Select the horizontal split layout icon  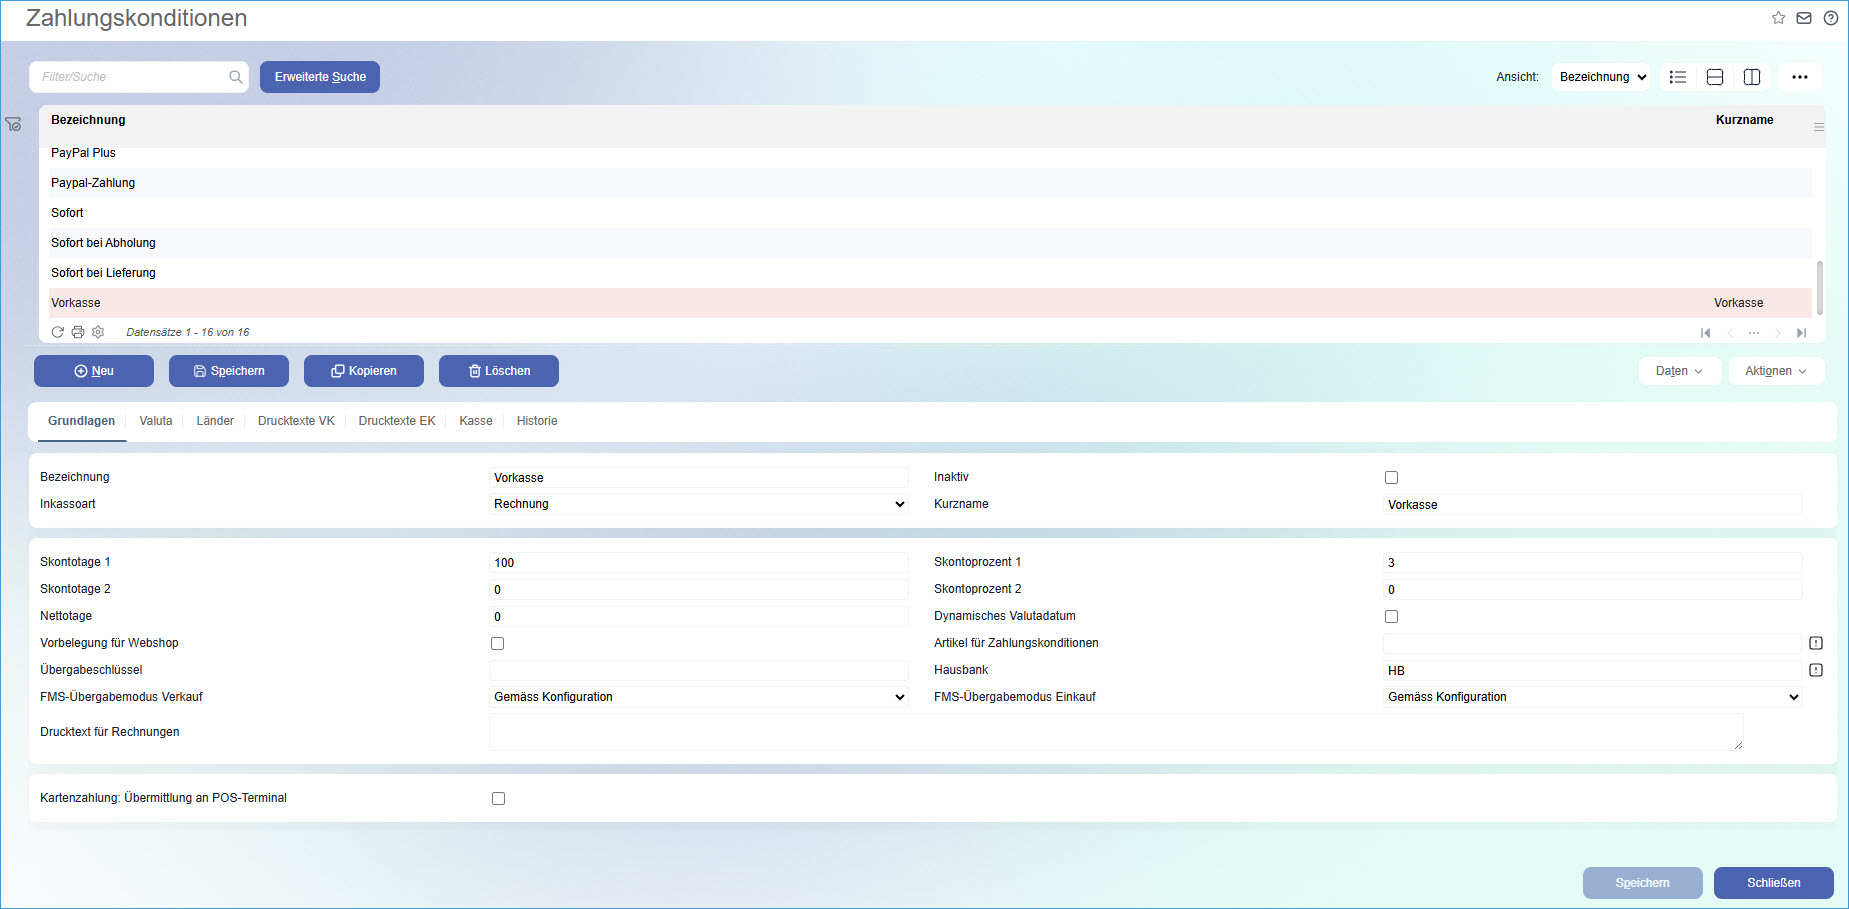pos(1715,77)
